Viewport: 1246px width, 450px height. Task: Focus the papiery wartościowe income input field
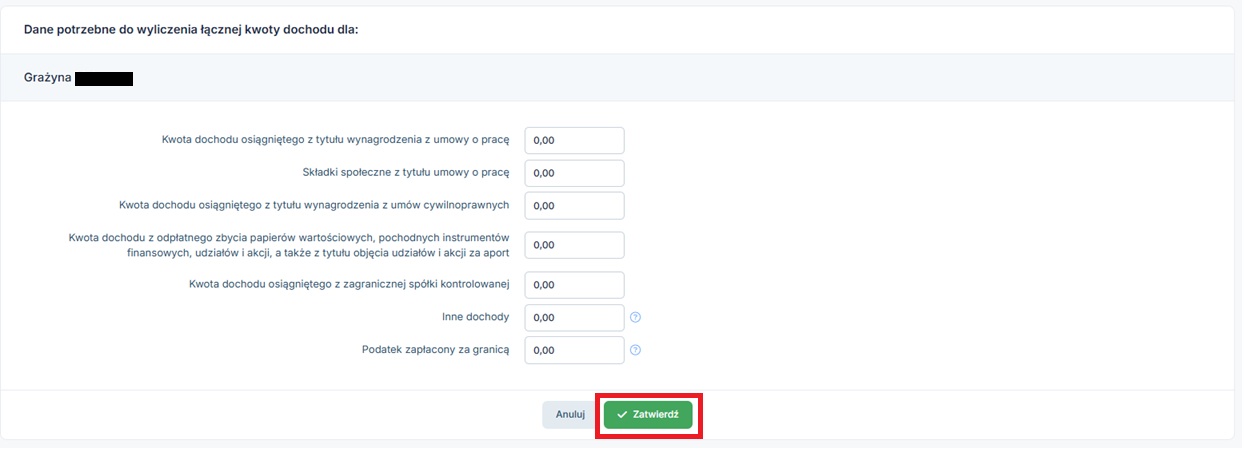click(574, 245)
